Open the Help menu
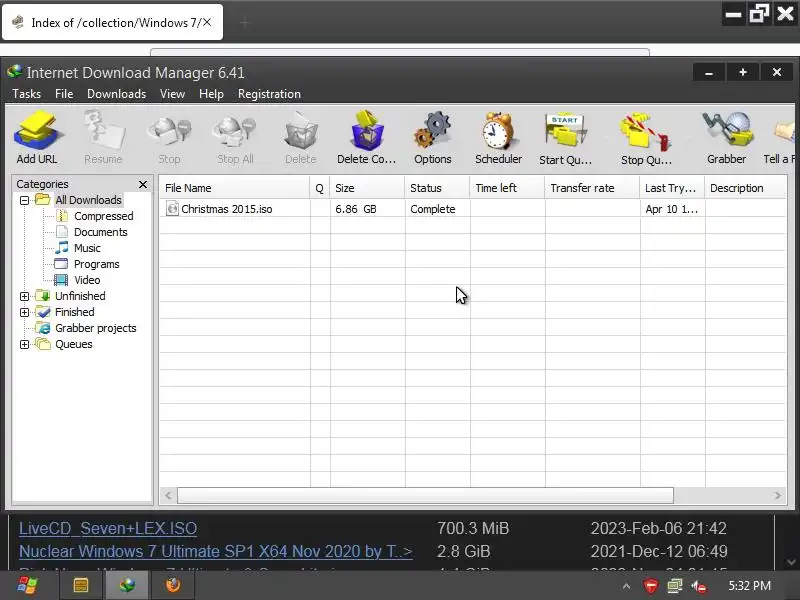 (x=211, y=94)
